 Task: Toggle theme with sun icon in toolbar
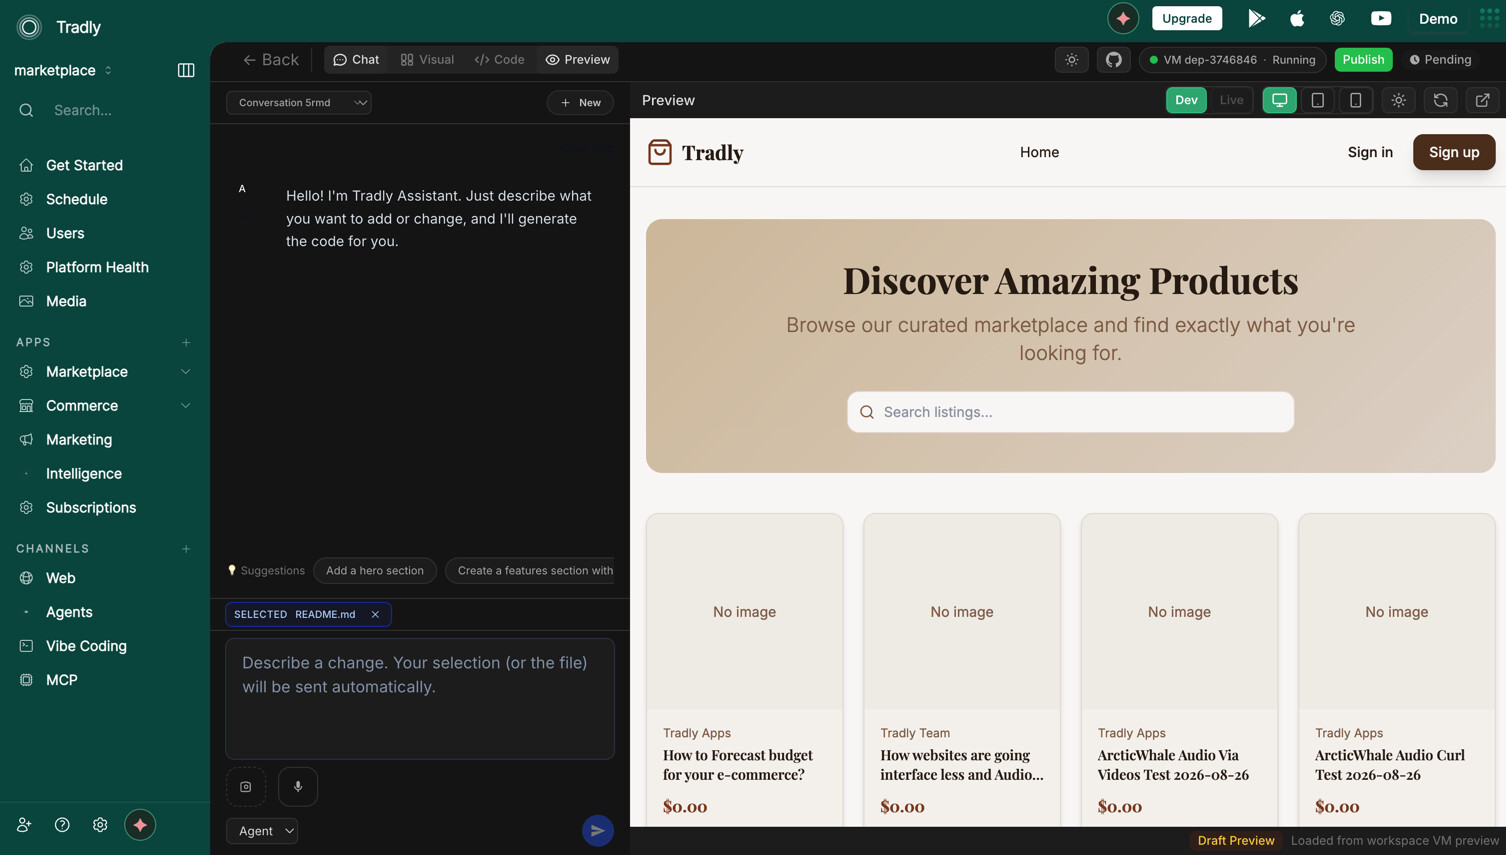[1071, 60]
